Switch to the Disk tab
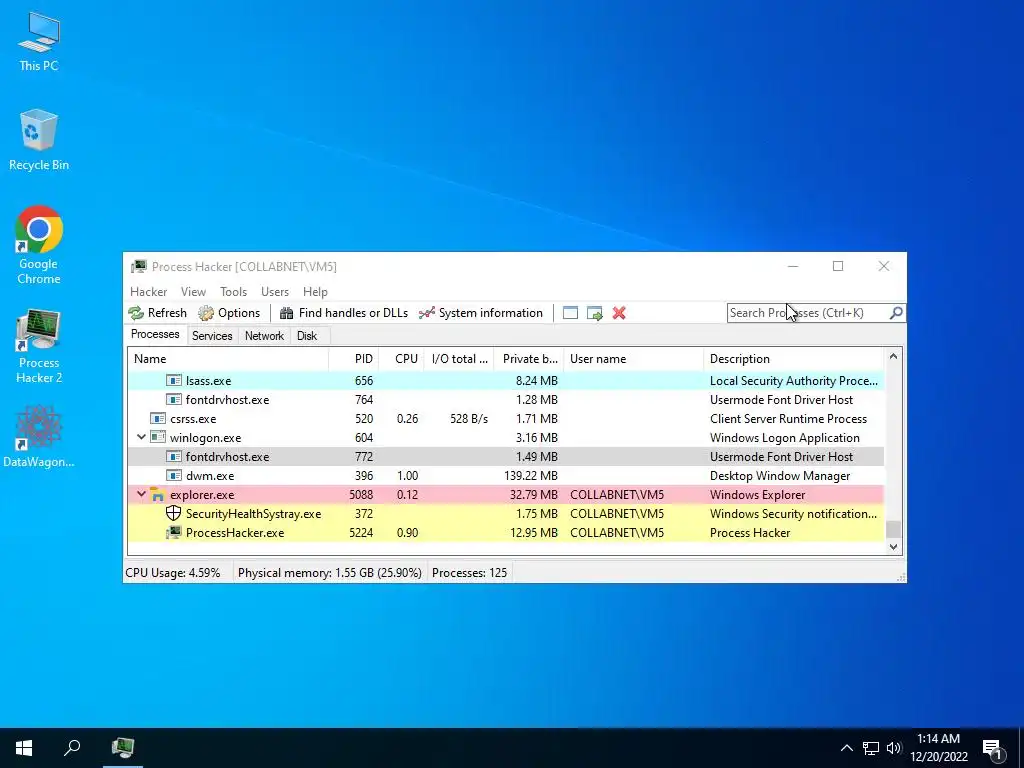Viewport: 1024px width, 768px height. (x=307, y=336)
